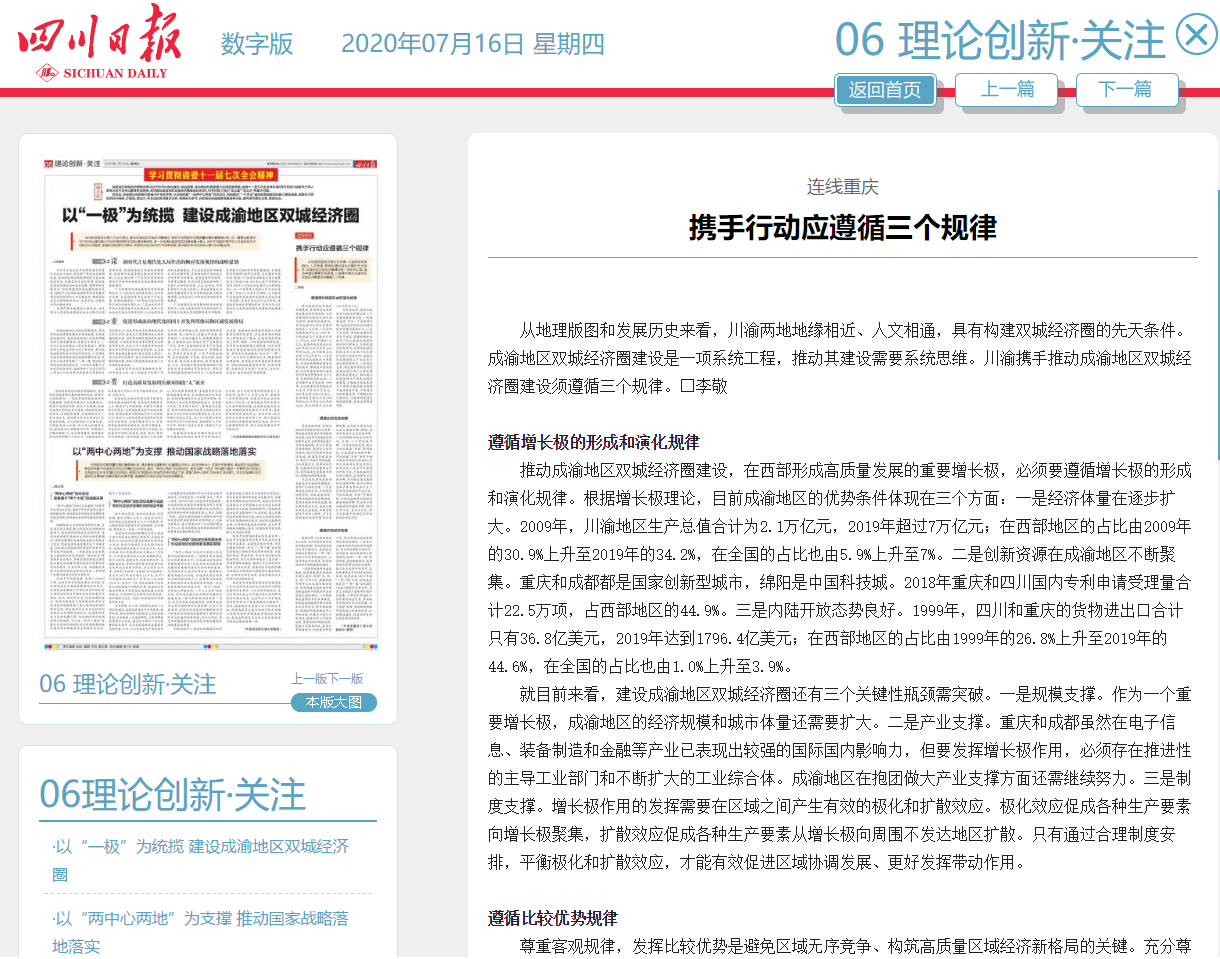1220x959 pixels.
Task: Click the Sichuan Daily logo
Action: coord(100,42)
